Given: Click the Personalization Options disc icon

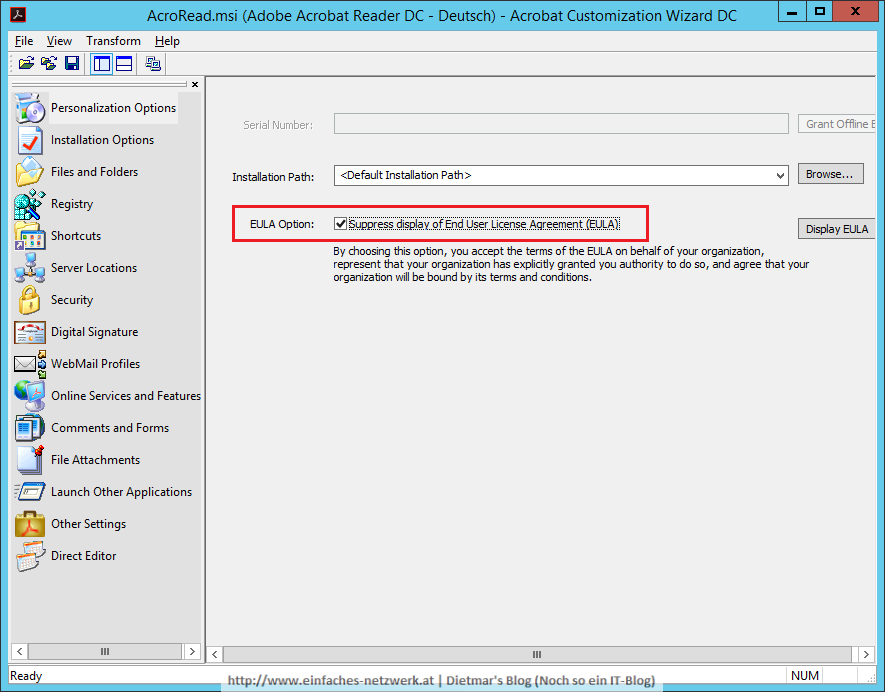Looking at the screenshot, I should coord(30,108).
